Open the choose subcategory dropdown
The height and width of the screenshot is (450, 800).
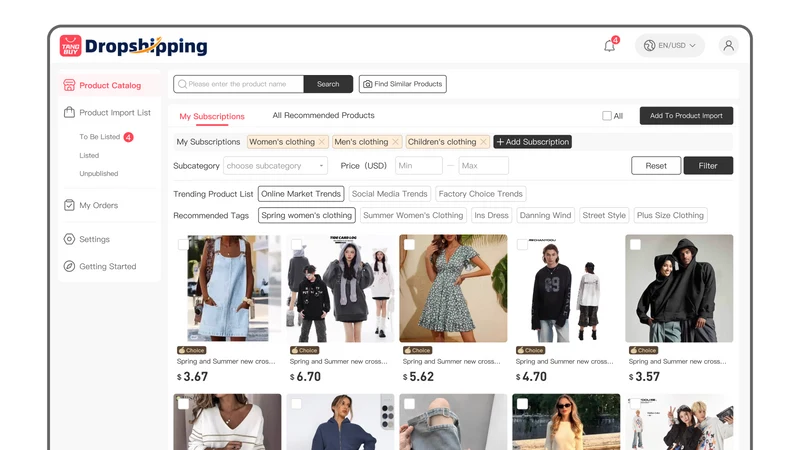[x=275, y=166]
